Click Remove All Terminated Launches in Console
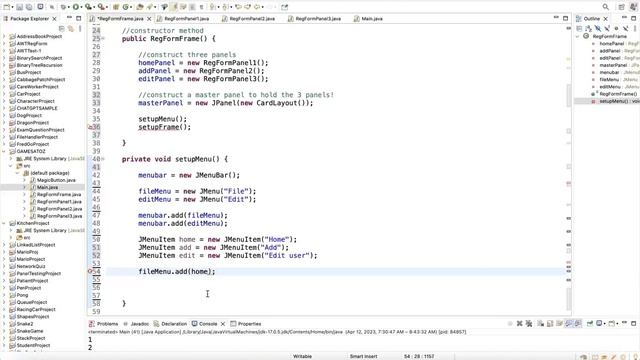Image resolution: width=640 pixels, height=360 pixels. (x=529, y=324)
